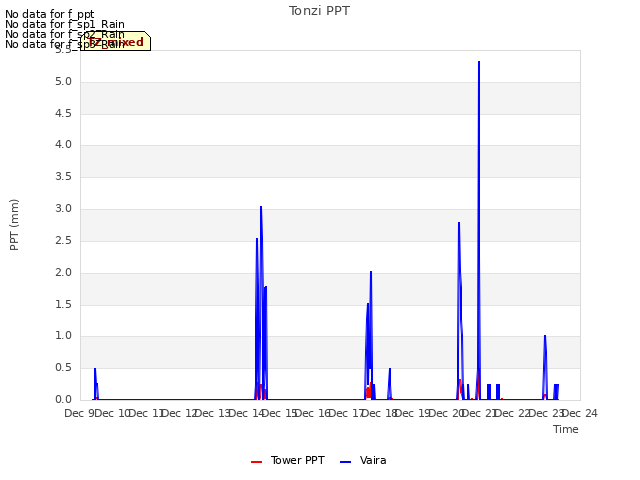Click the y-axis tick label 4.0
Viewport: 640px width, 480px height.
[x=63, y=145]
